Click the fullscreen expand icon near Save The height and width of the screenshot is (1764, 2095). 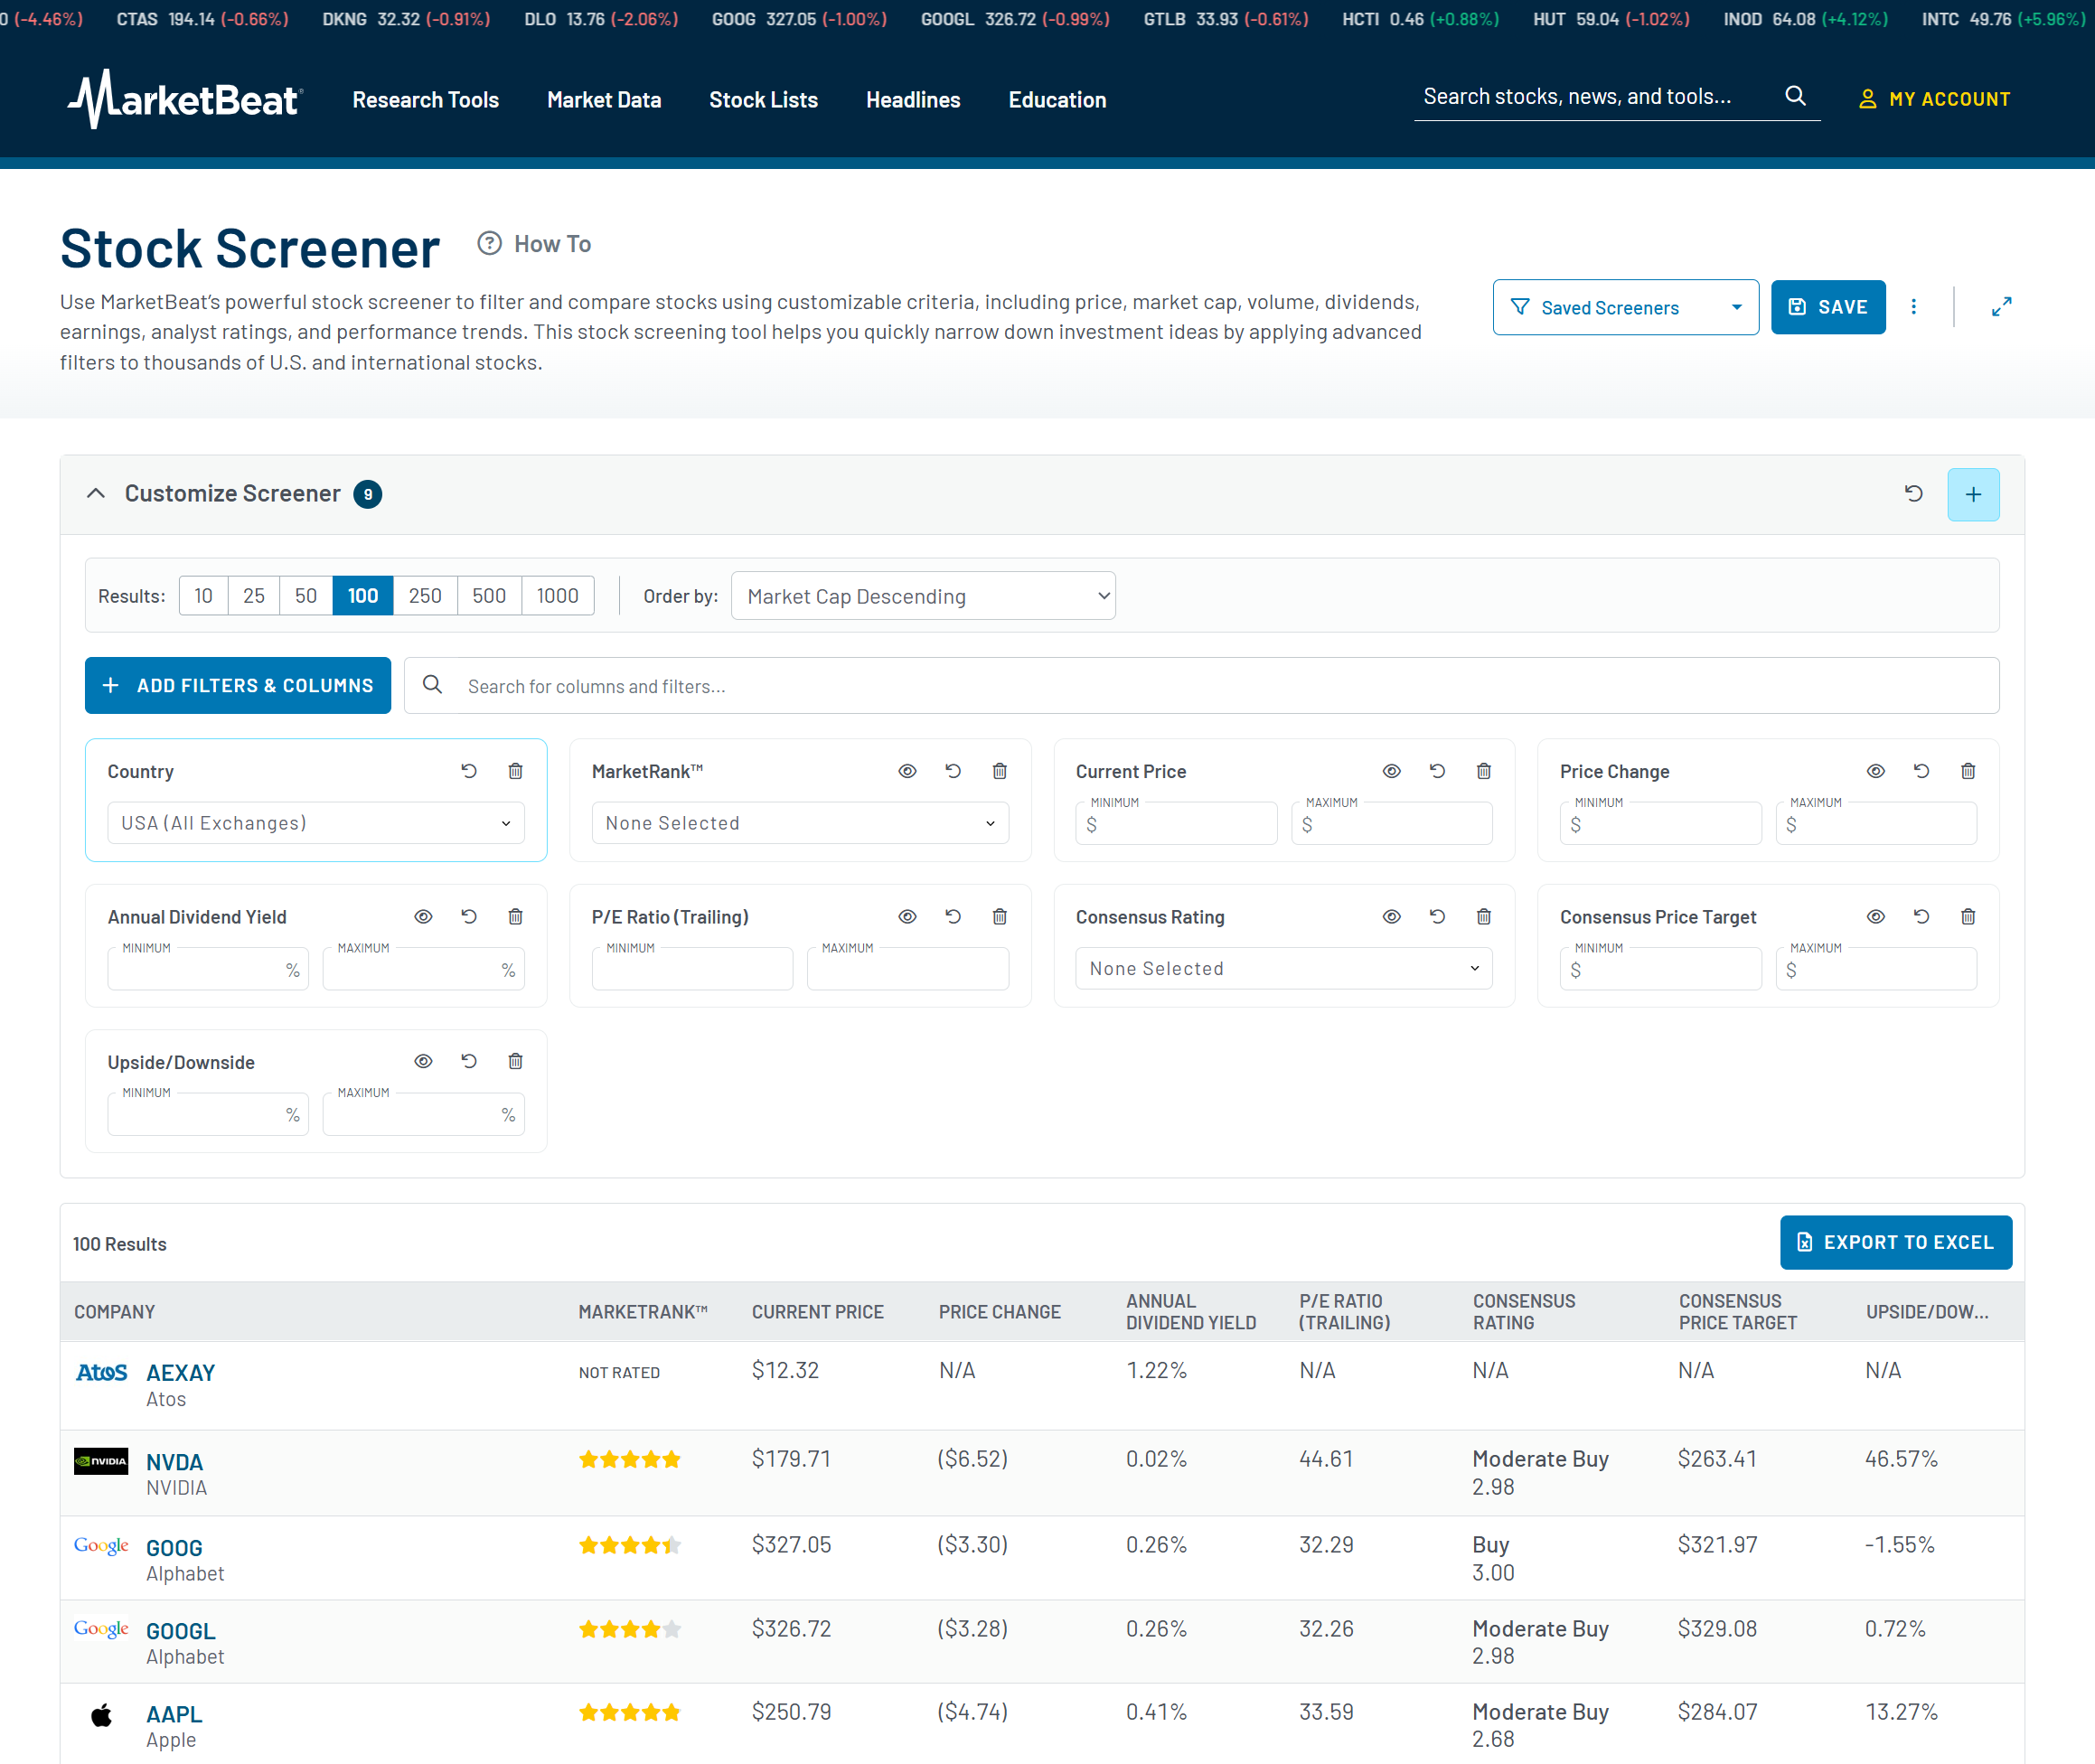coord(2001,307)
